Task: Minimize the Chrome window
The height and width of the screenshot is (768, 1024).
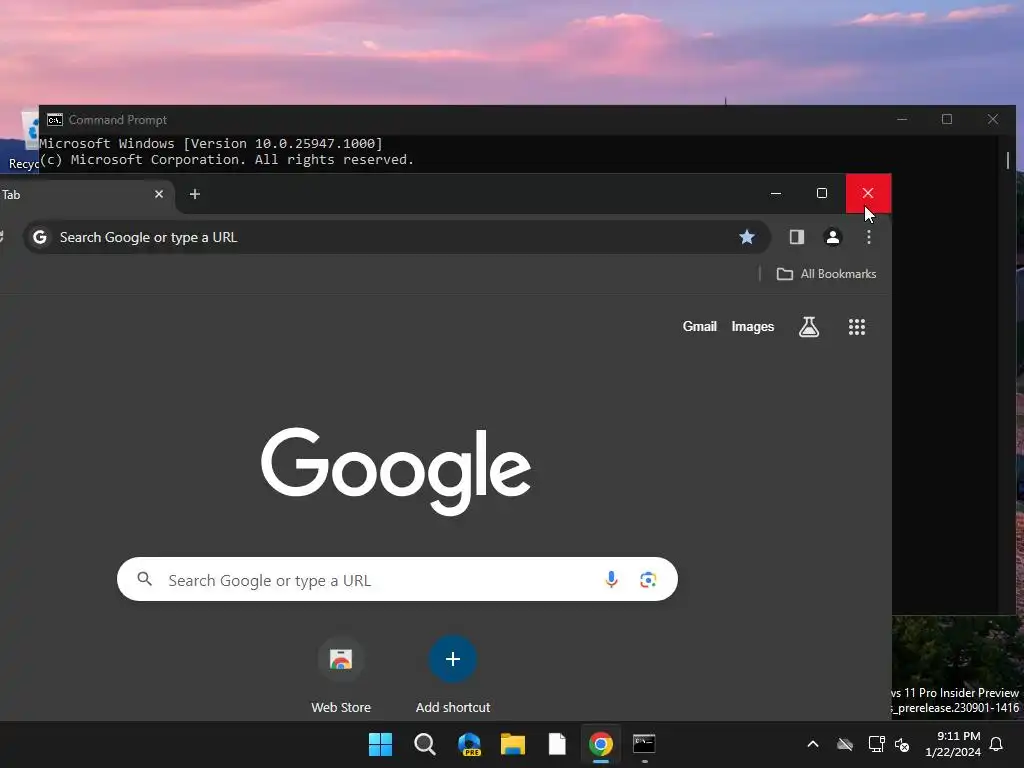Action: [776, 193]
